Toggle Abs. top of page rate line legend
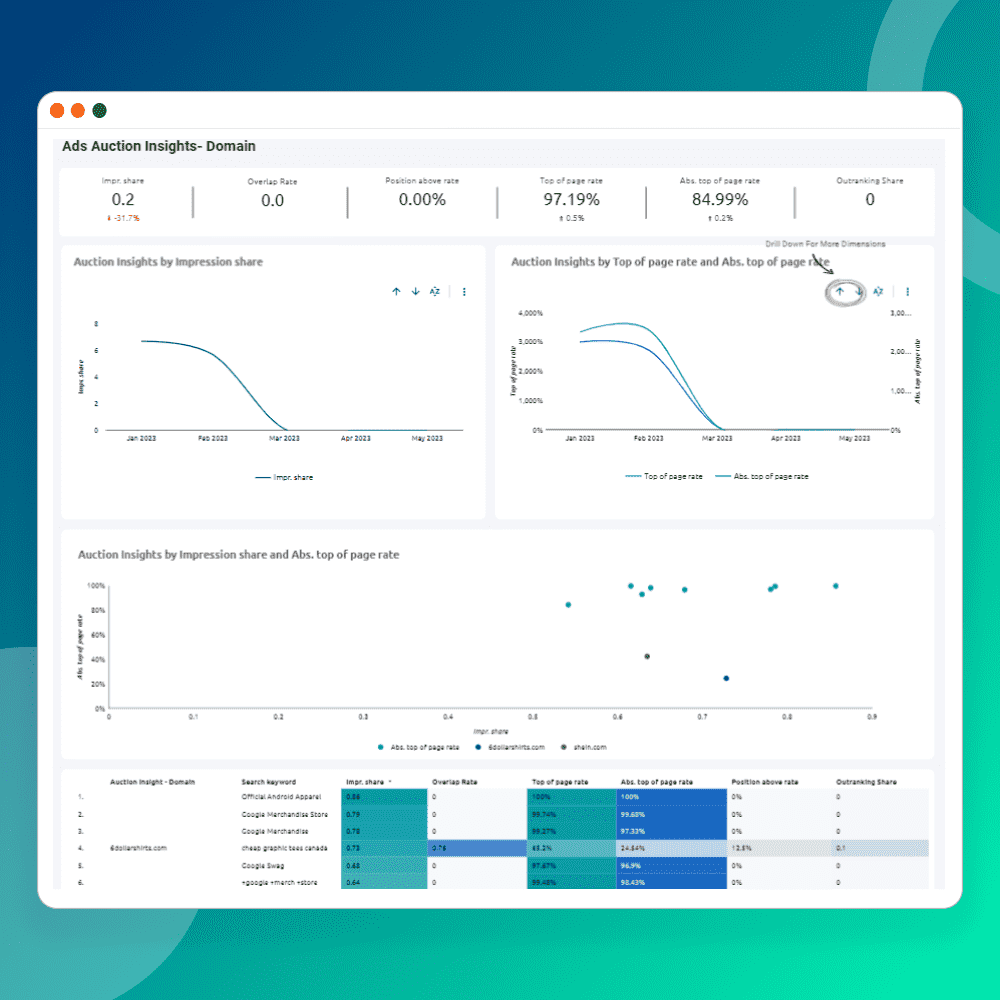Screen dimensions: 1000x1000 (761, 476)
